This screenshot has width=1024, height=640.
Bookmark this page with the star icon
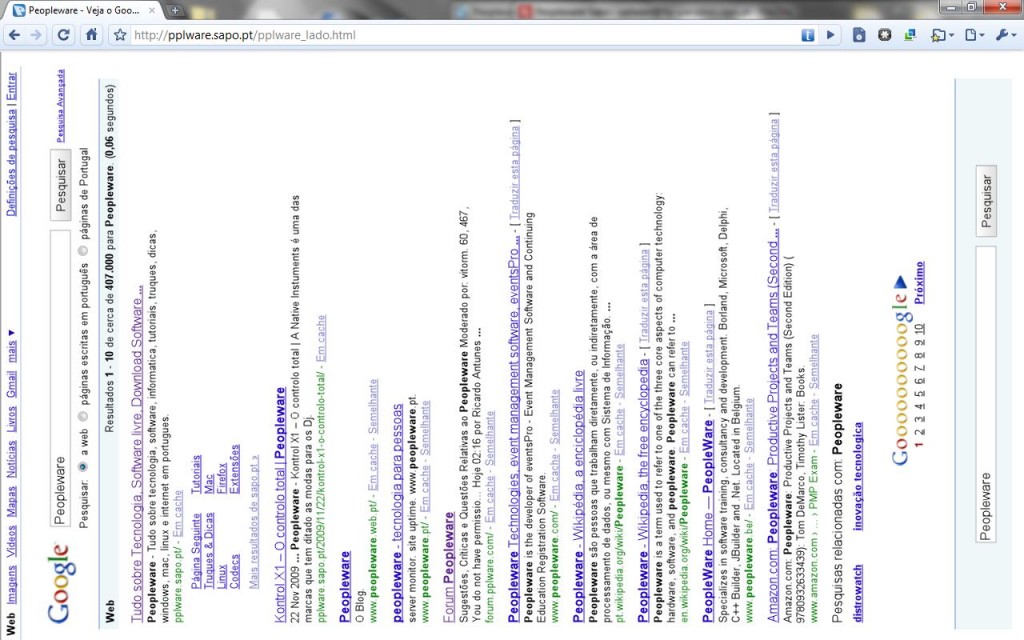120,35
